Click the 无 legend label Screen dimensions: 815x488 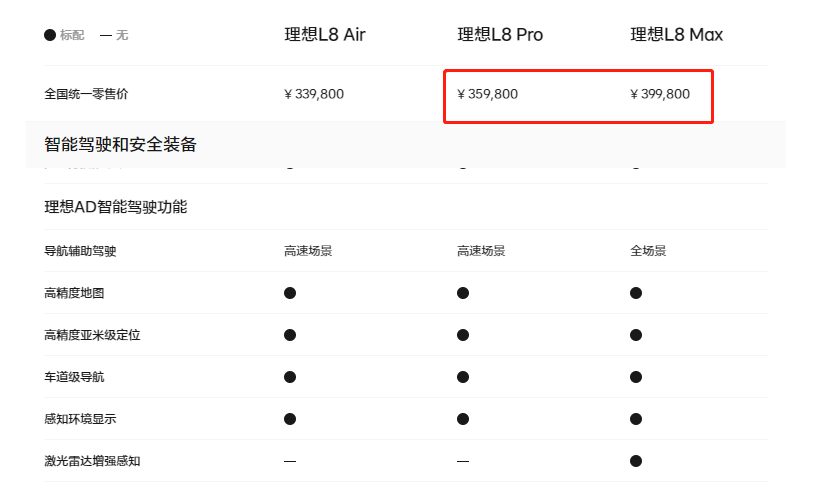pyautogui.click(x=122, y=35)
